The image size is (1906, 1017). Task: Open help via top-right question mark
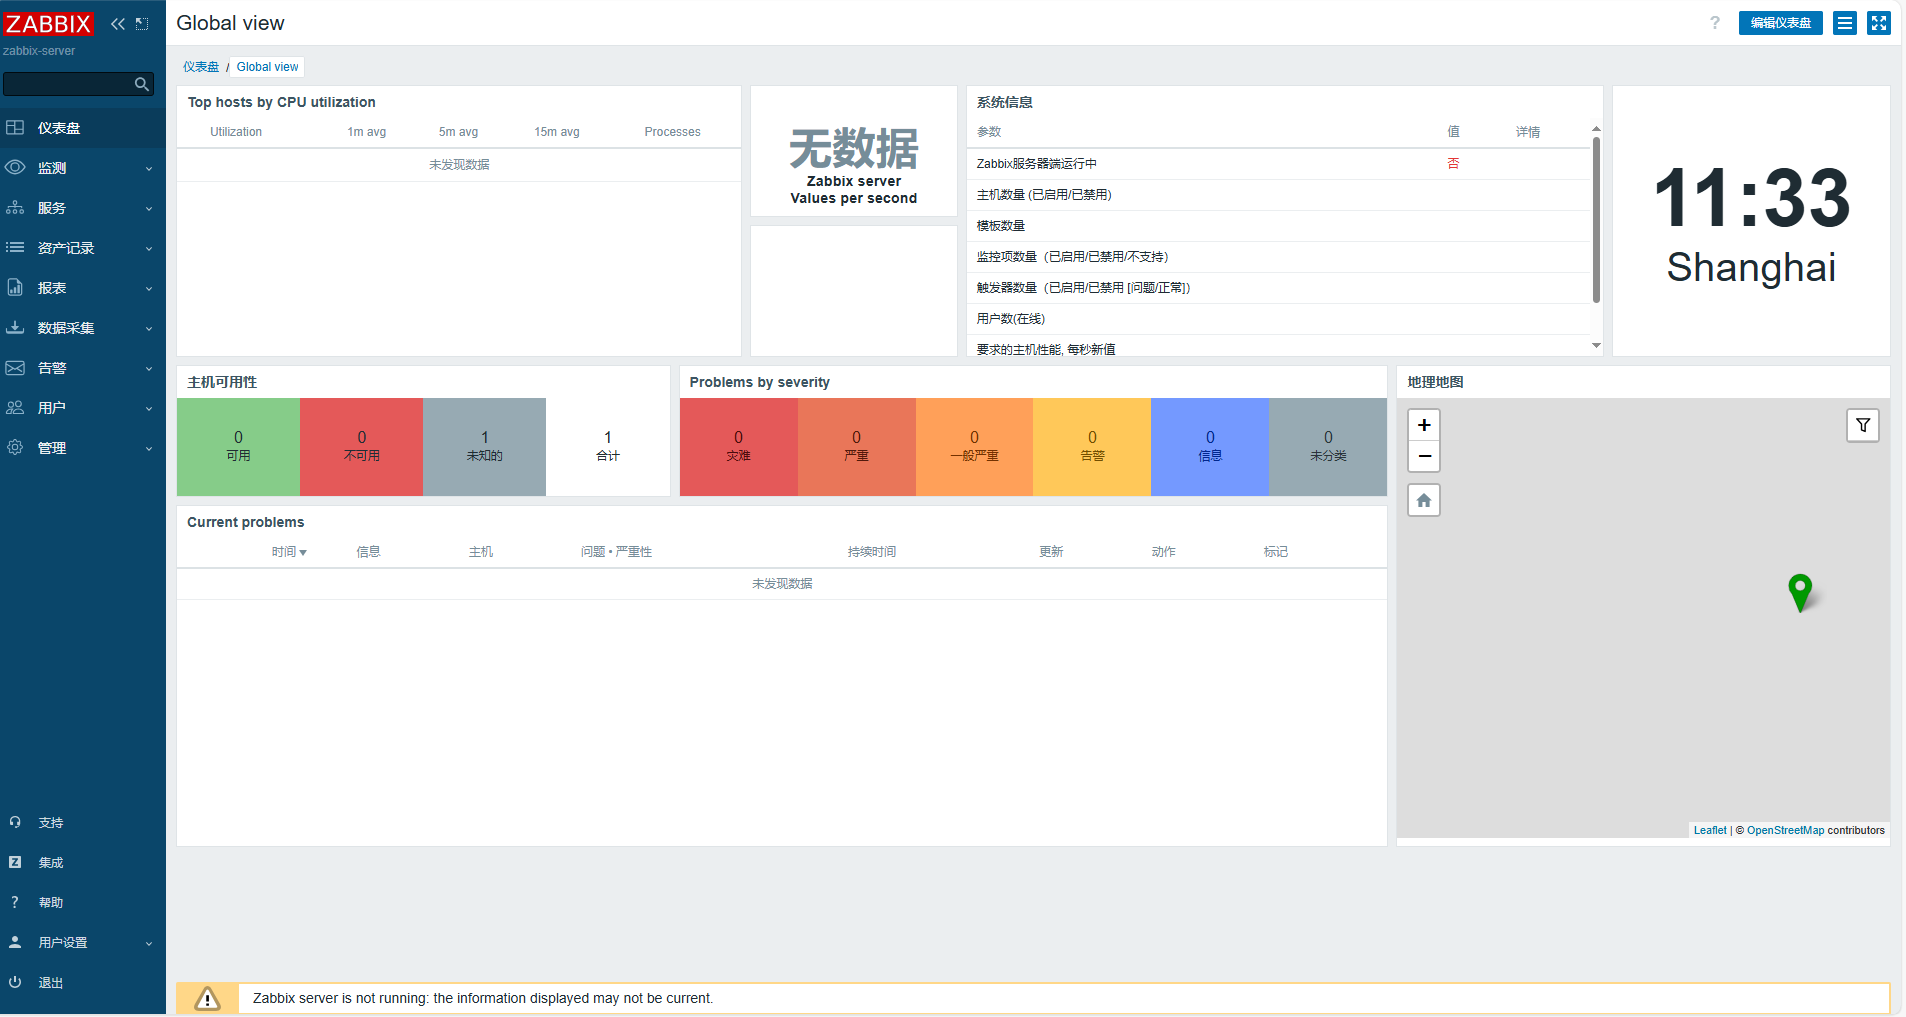coord(1714,23)
